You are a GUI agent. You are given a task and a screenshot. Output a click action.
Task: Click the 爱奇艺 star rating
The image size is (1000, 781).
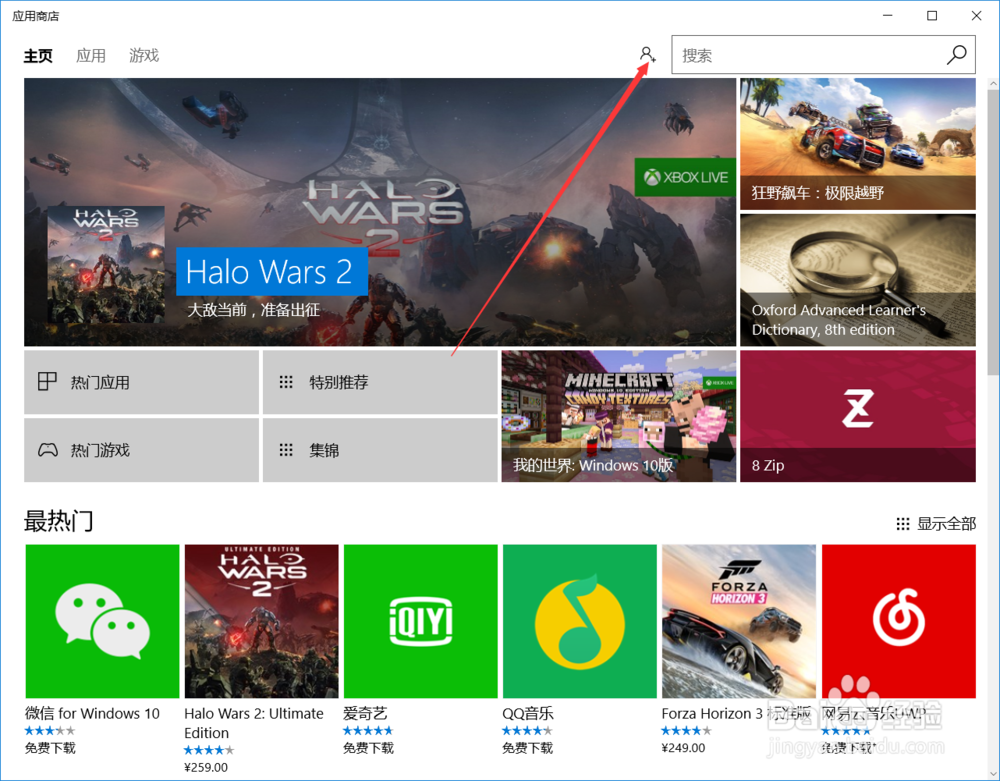pos(368,731)
